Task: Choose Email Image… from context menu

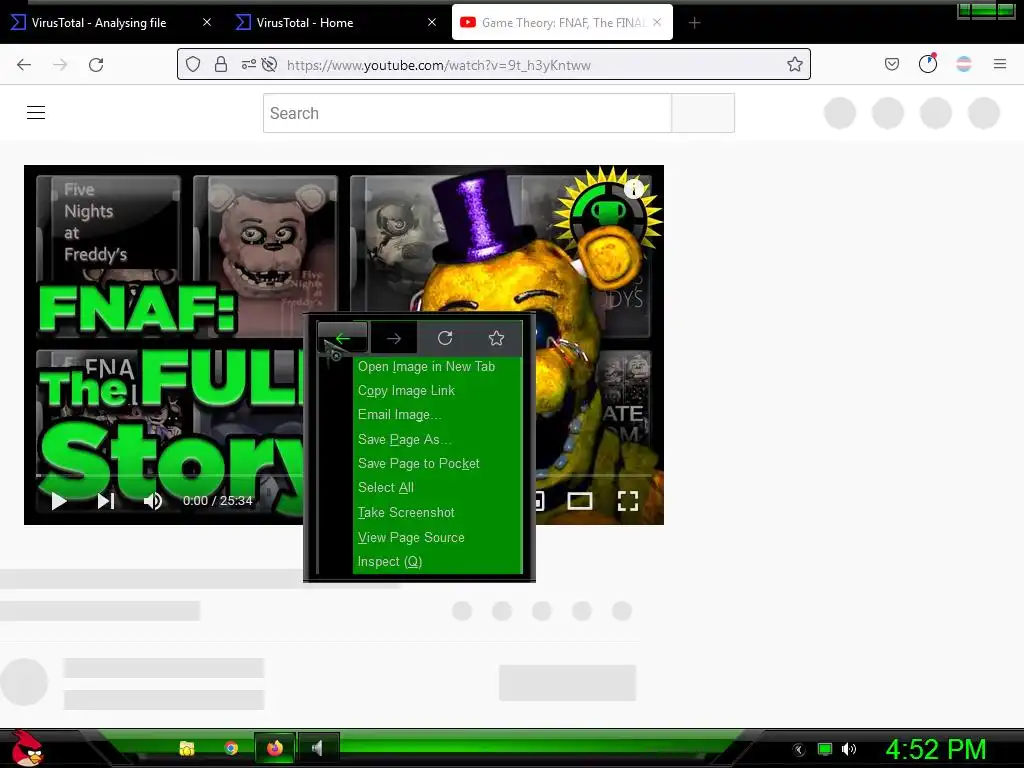Action: tap(399, 415)
